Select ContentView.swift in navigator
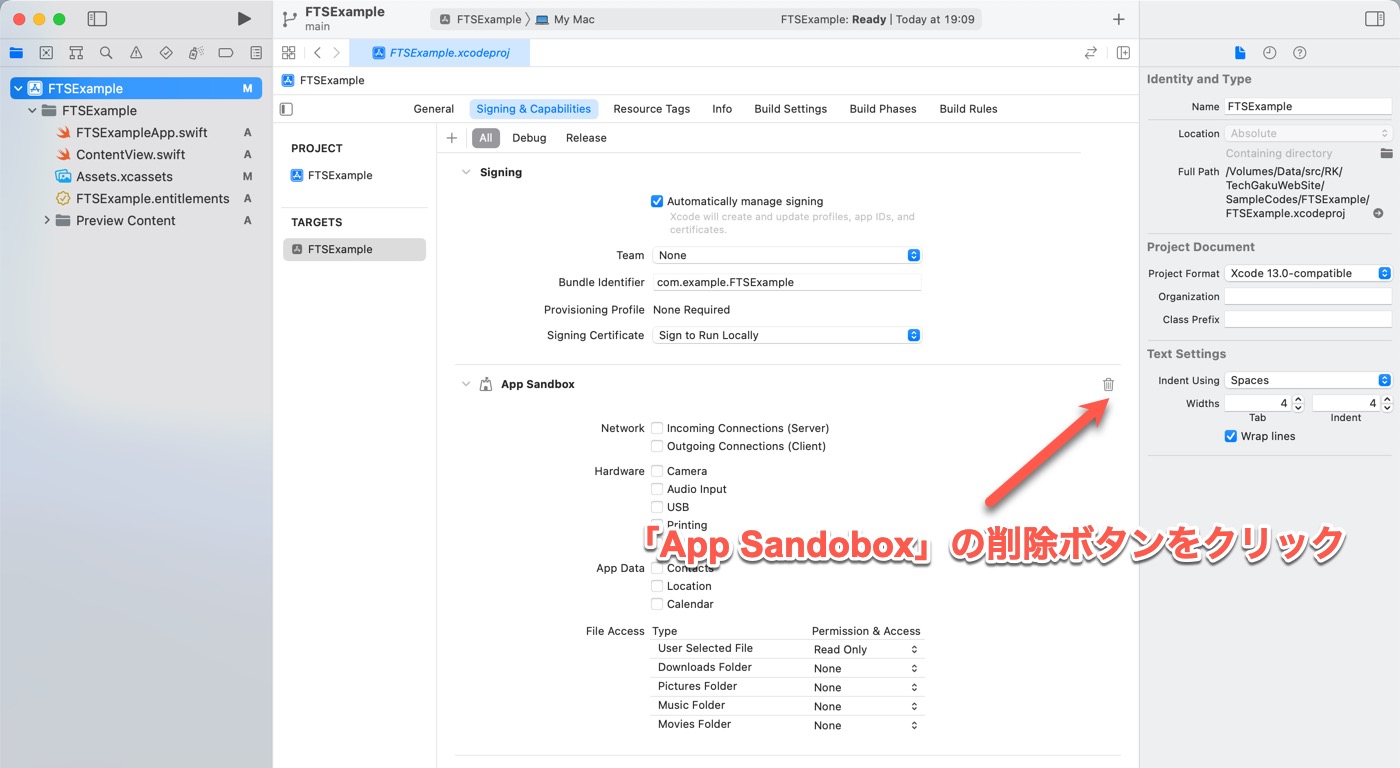 [x=130, y=154]
